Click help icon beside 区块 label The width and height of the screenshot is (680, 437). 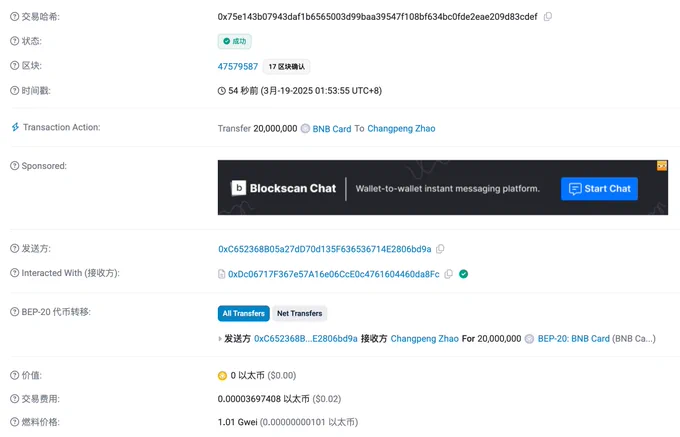click(14, 65)
